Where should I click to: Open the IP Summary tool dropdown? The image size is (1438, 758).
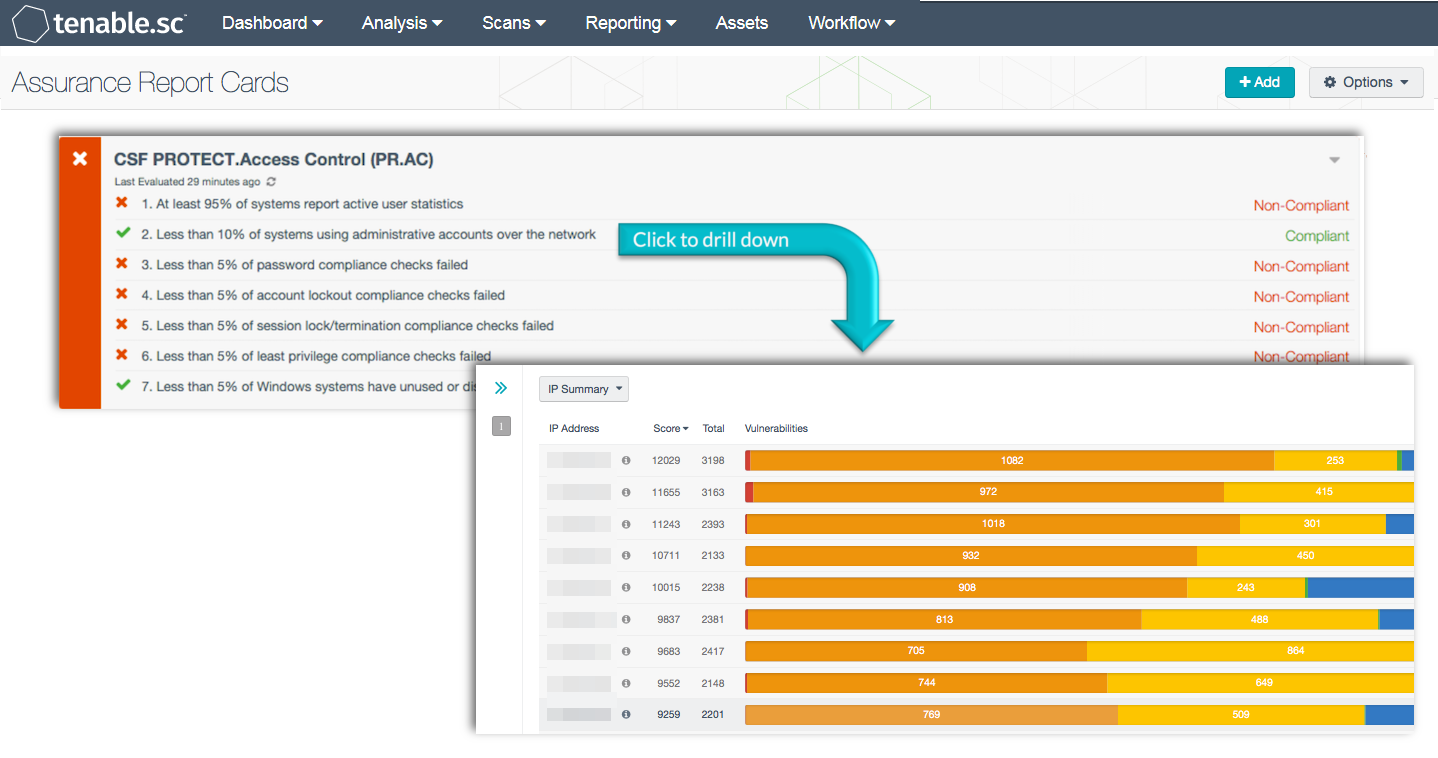point(584,389)
